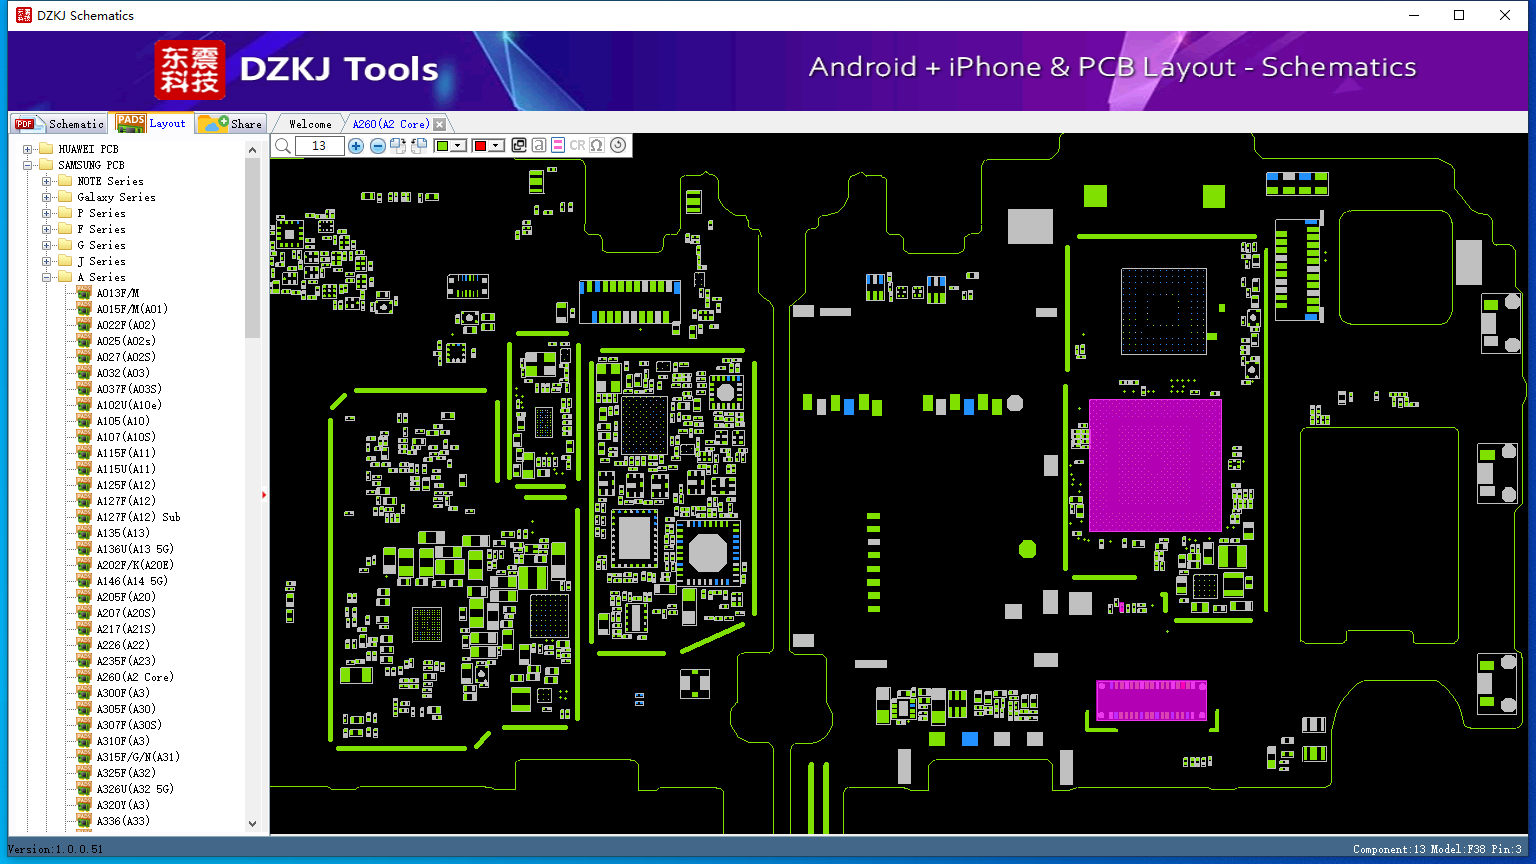This screenshot has height=864, width=1536.
Task: Switch to the Welcome tab
Action: pos(310,124)
